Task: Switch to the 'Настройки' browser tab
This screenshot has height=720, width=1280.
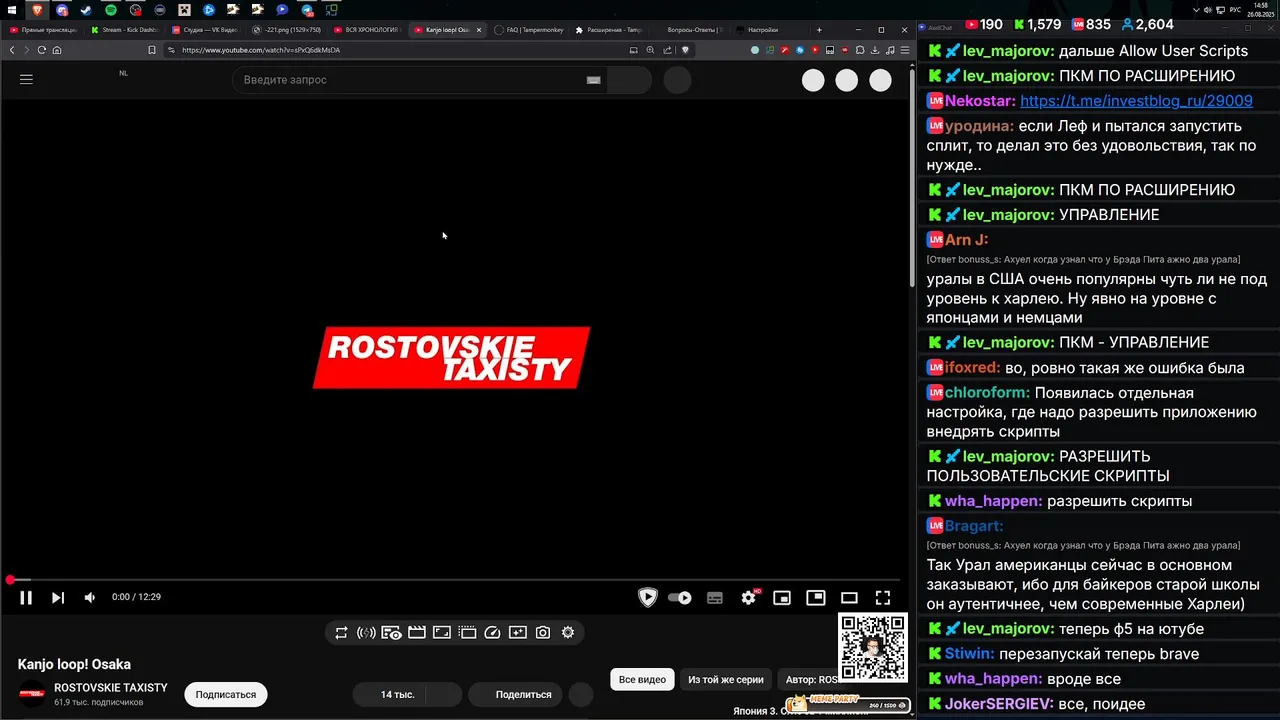Action: click(772, 30)
